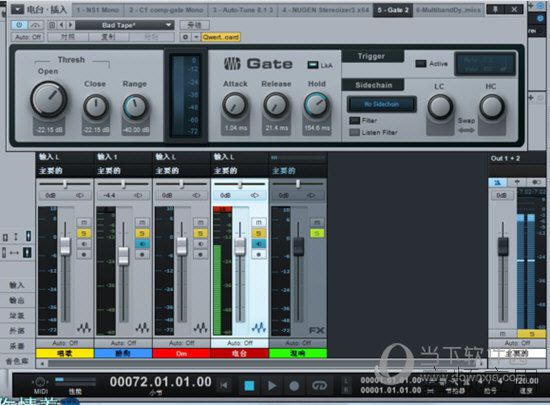Screen dimensions: 550x405
Task: Open the 输入 panel in left mixer sidebar
Action: 17,285
